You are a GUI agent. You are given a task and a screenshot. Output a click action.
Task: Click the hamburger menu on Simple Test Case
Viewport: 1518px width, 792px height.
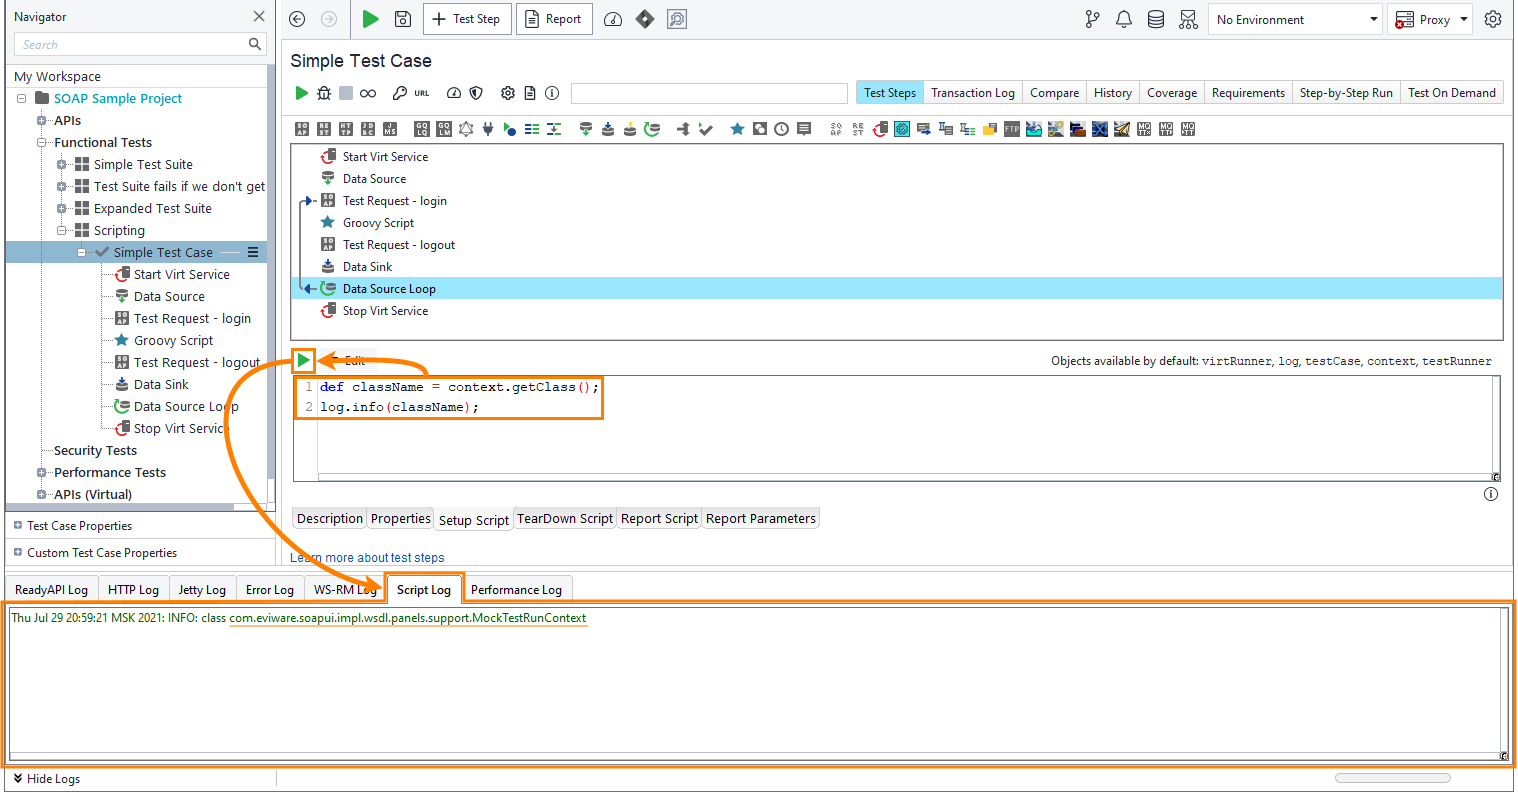253,252
